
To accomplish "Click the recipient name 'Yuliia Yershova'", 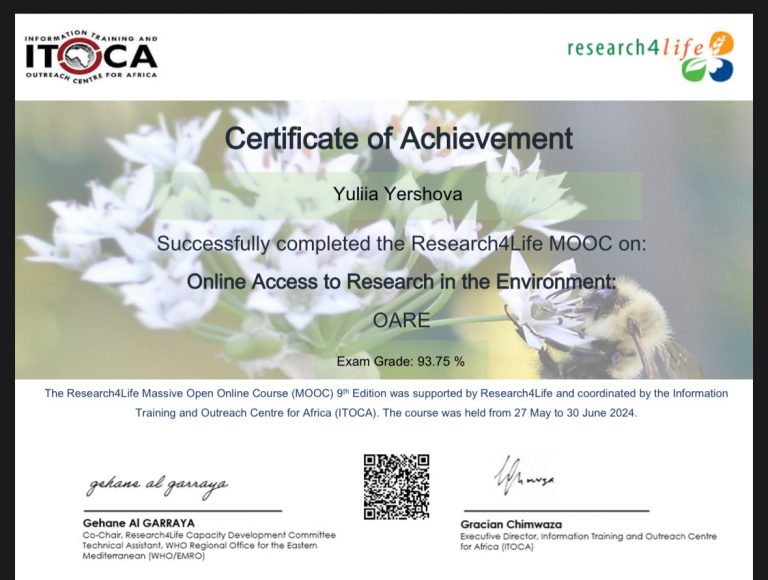I will (398, 194).
